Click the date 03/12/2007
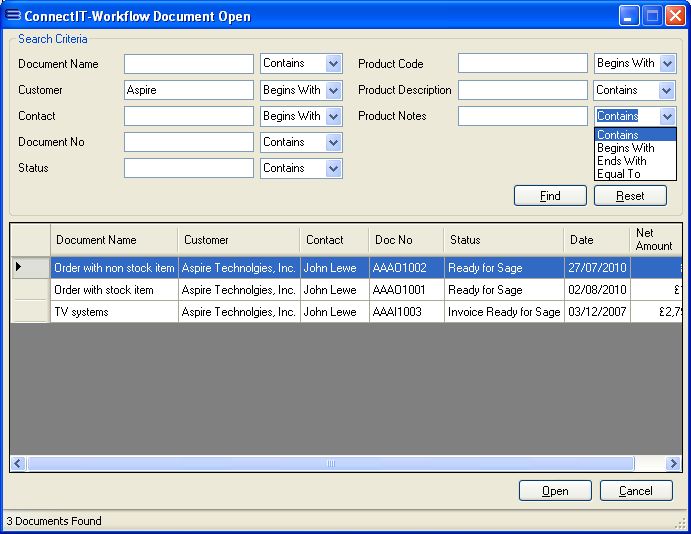Screen dimensions: 691x534 597,312
